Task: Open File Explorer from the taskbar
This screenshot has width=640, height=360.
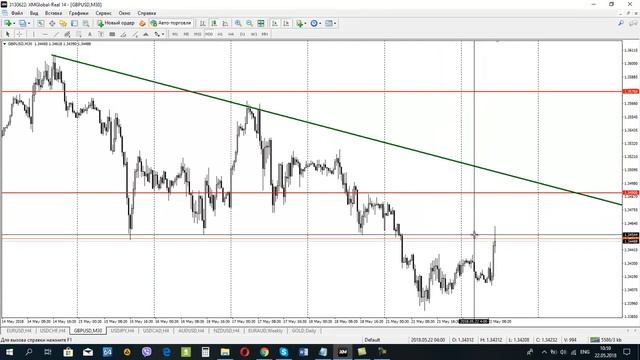Action: click(225, 352)
